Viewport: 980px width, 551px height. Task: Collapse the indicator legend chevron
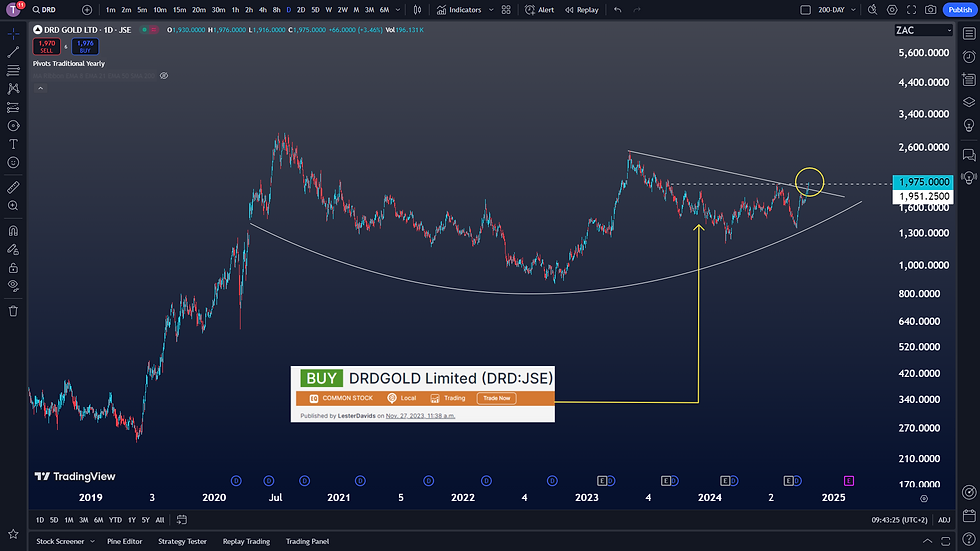tap(40, 88)
